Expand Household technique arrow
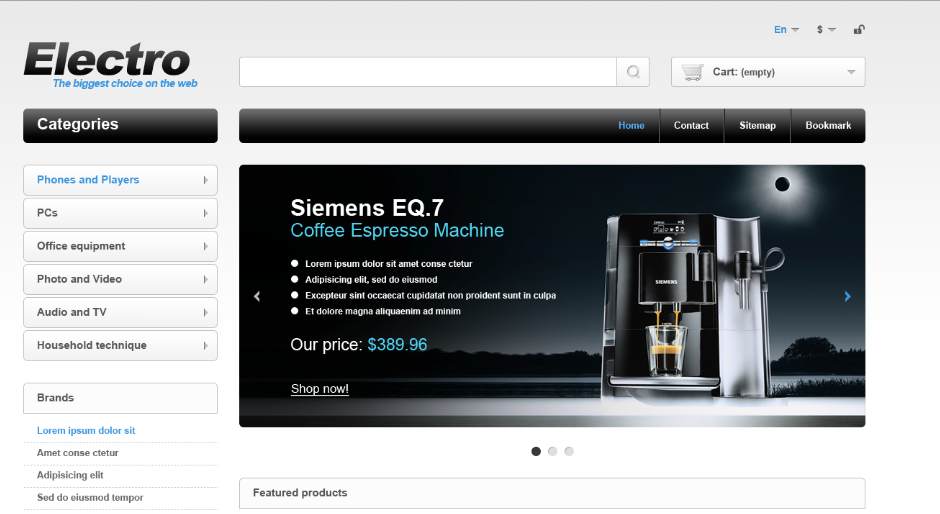This screenshot has width=940, height=514. tap(205, 345)
